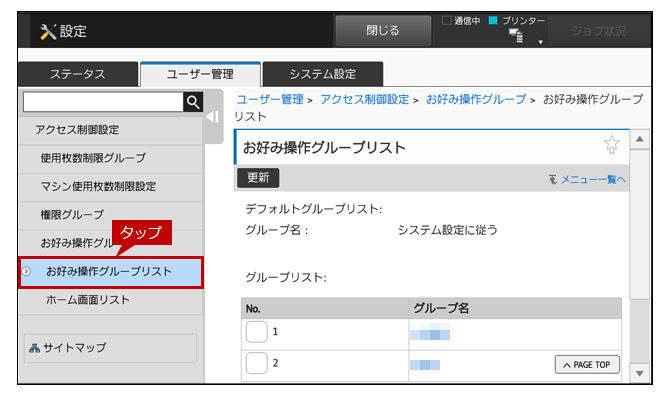Switch to the ステータス tab
Image resolution: width=670 pixels, height=396 pixels.
78,74
